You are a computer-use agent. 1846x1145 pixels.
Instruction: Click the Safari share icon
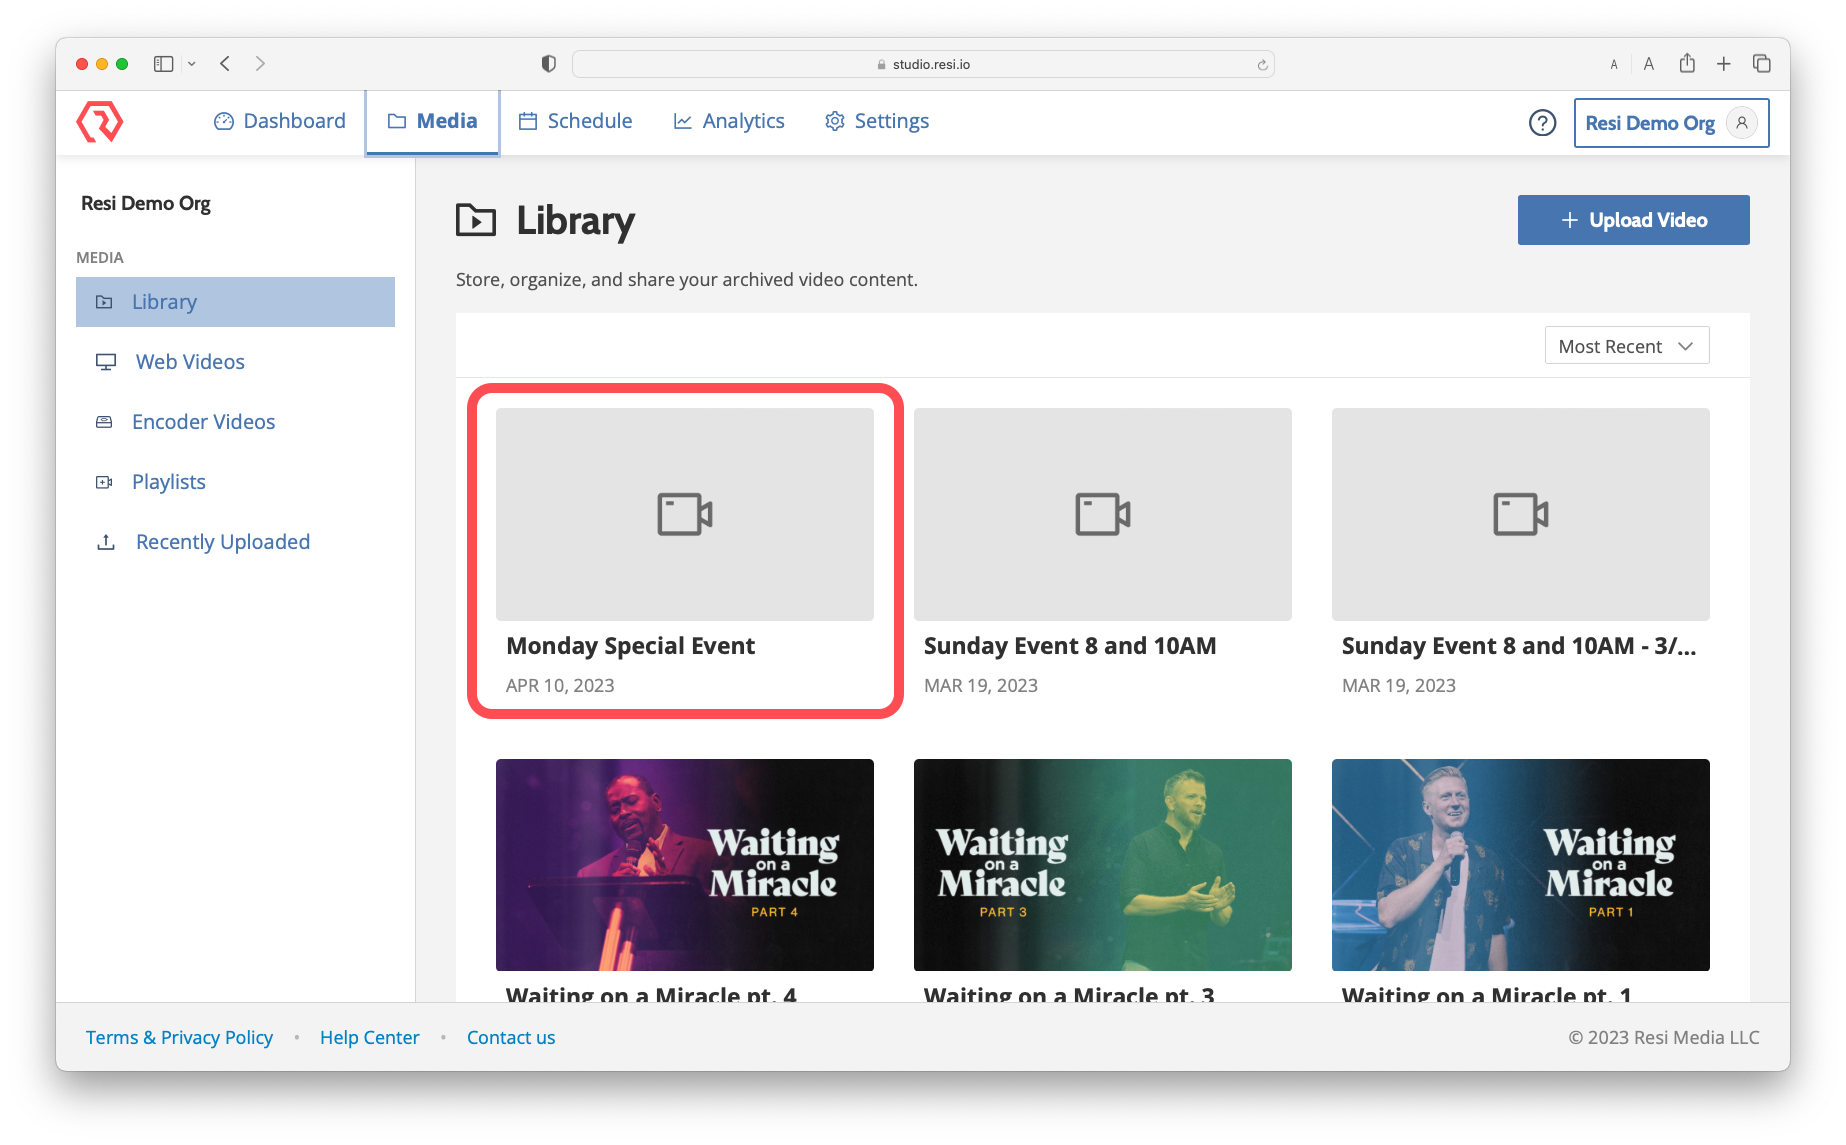(x=1687, y=64)
